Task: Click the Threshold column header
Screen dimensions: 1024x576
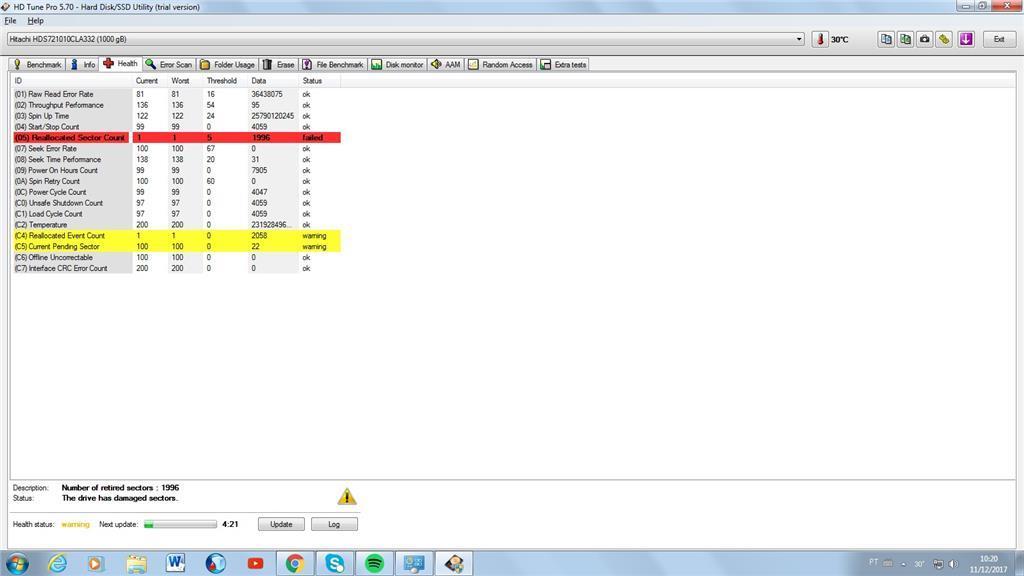Action: click(x=225, y=81)
